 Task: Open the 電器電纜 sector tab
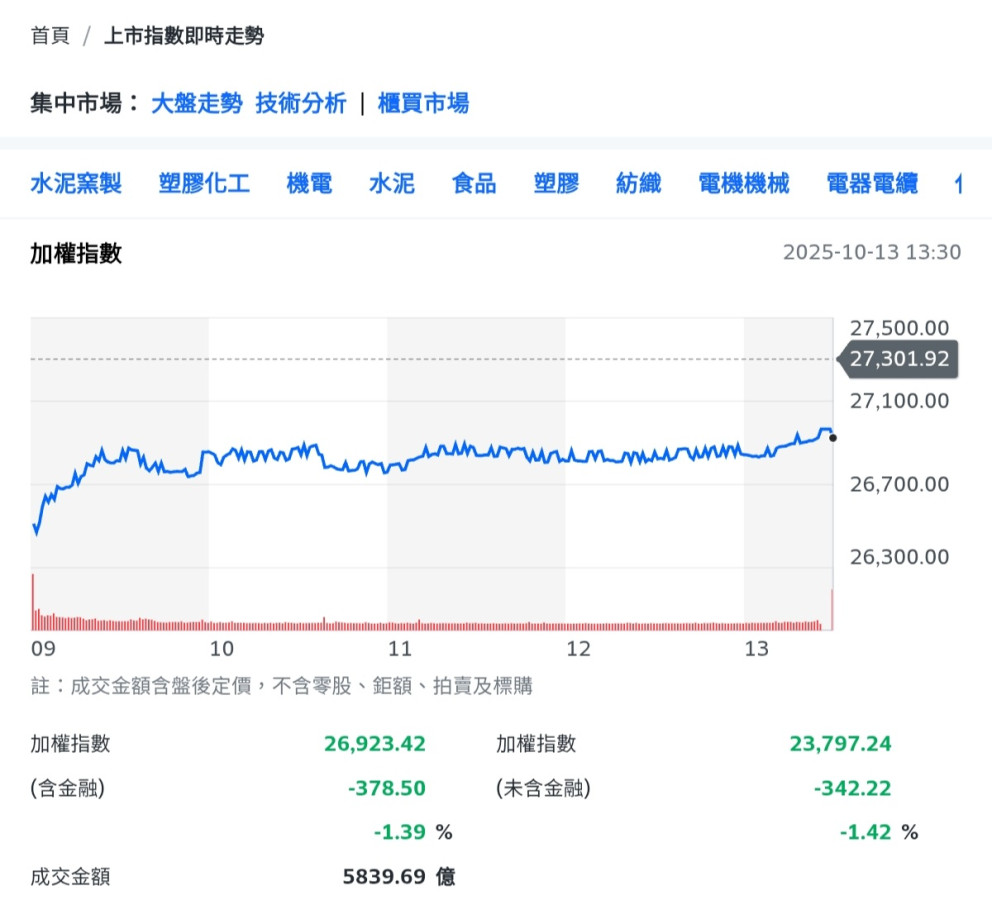tap(872, 183)
